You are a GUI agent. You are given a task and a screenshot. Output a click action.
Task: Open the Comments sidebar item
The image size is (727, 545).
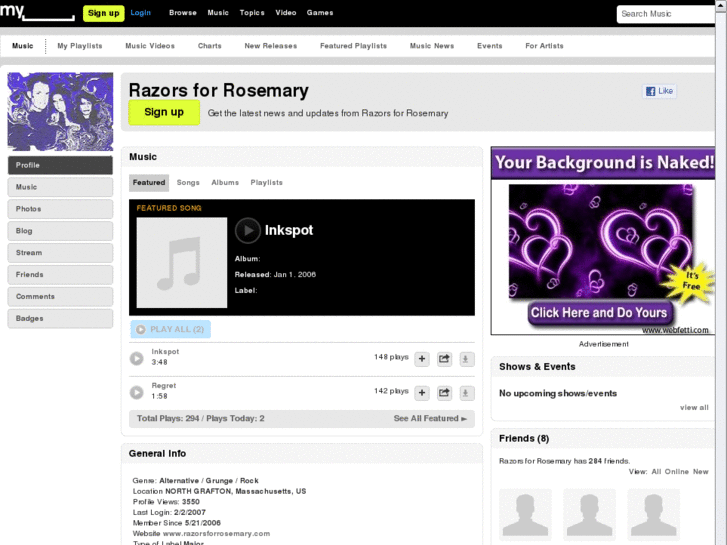(x=60, y=296)
